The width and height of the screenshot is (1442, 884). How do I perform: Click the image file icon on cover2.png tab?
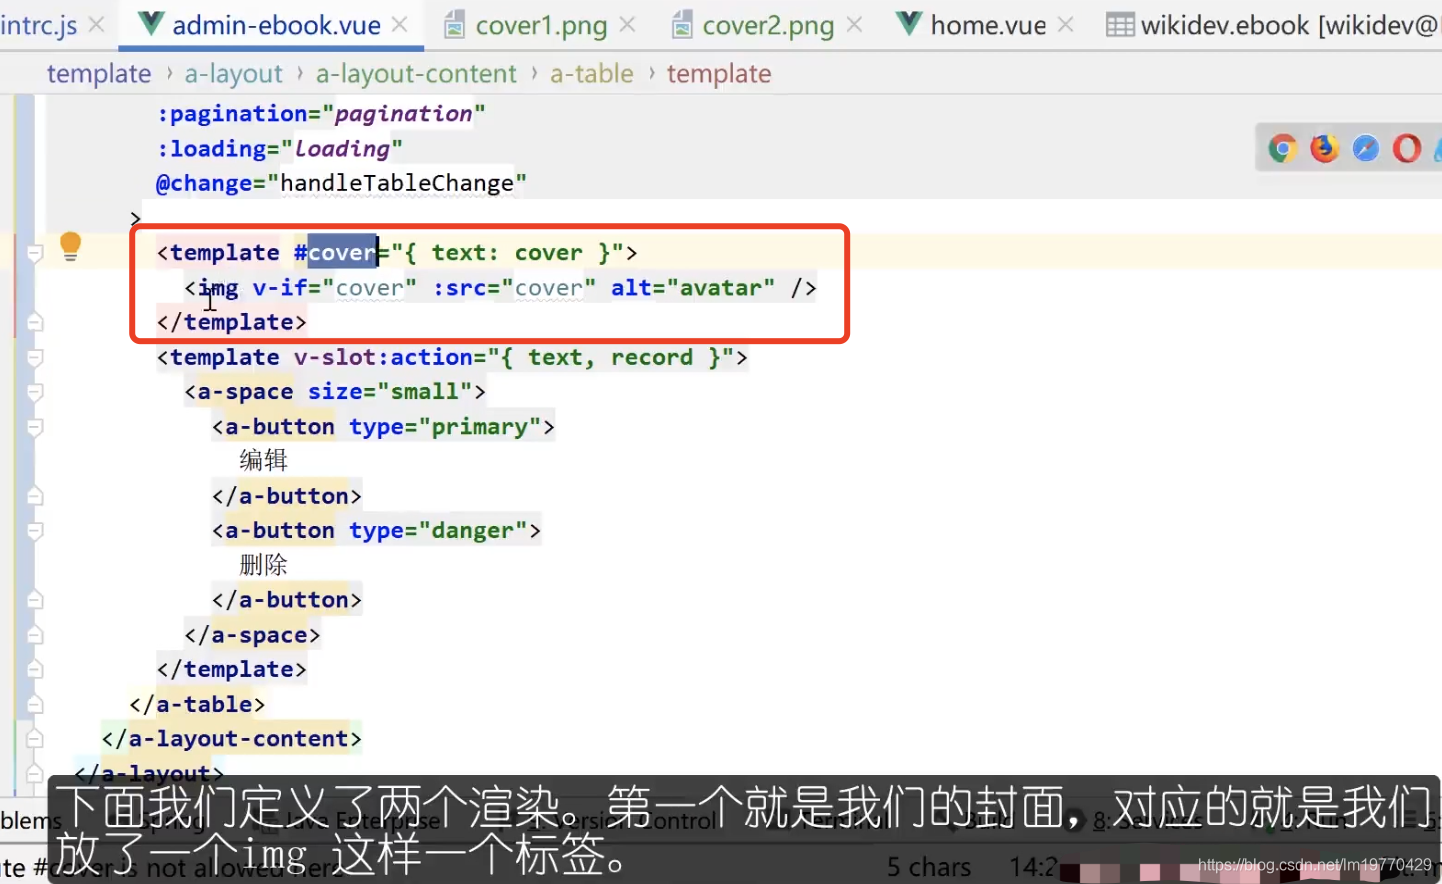(x=681, y=25)
